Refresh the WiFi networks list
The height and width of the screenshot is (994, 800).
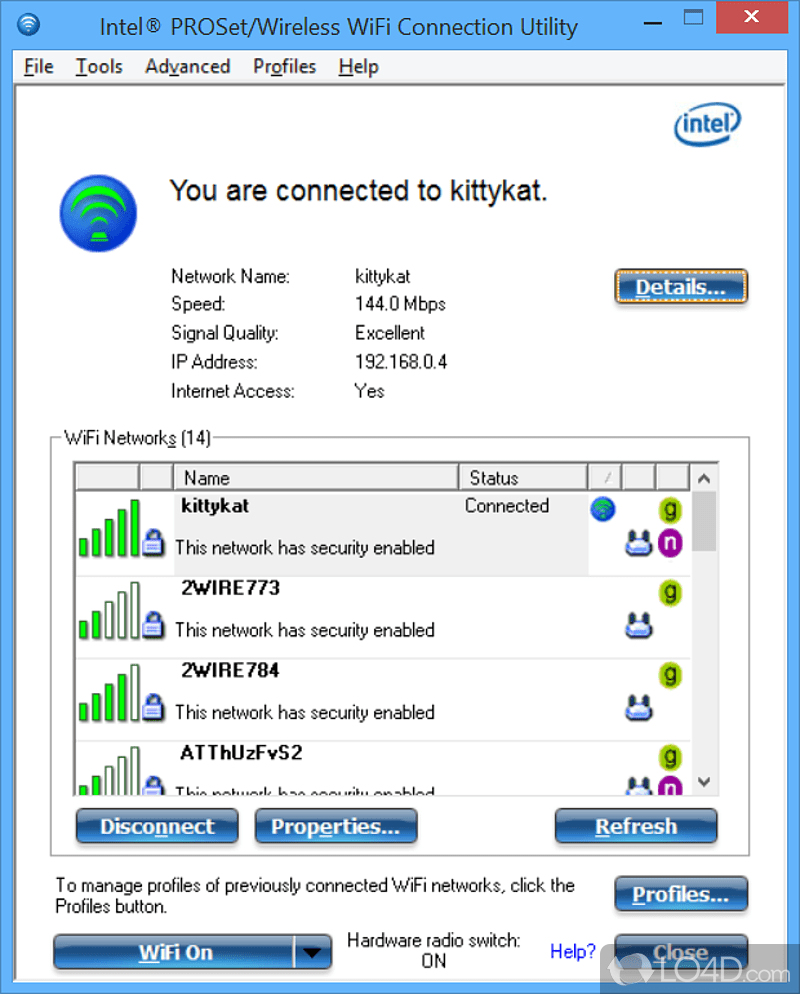(x=636, y=826)
